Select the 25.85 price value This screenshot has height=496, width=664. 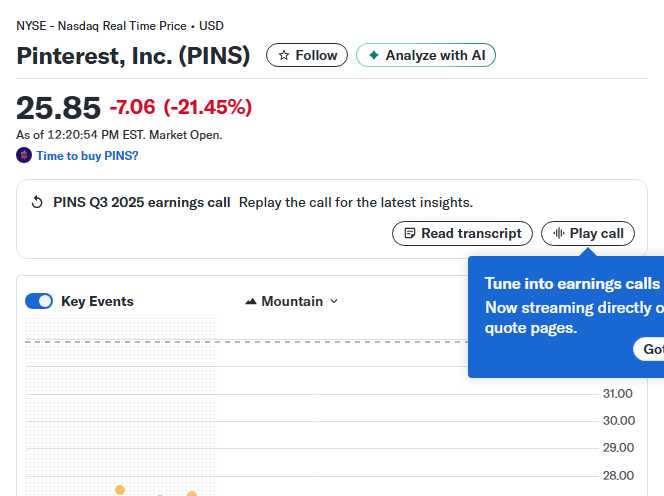pos(58,108)
